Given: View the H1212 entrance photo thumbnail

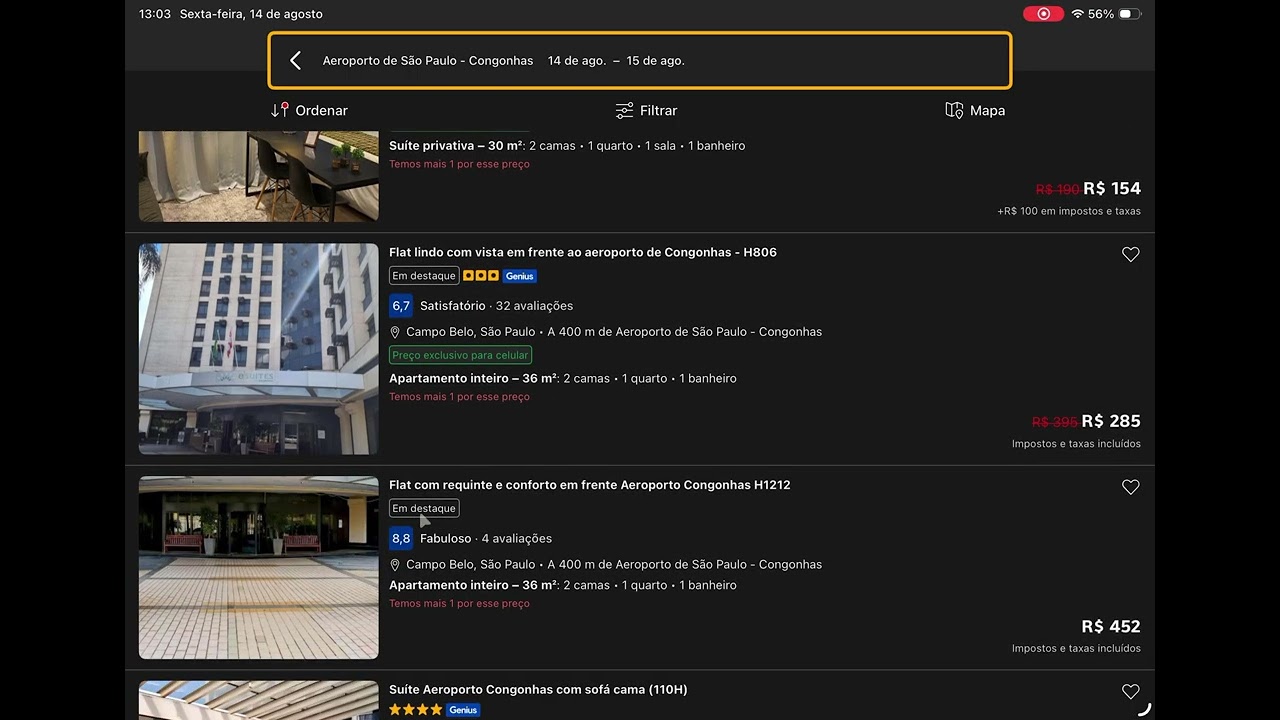Looking at the screenshot, I should coord(259,568).
